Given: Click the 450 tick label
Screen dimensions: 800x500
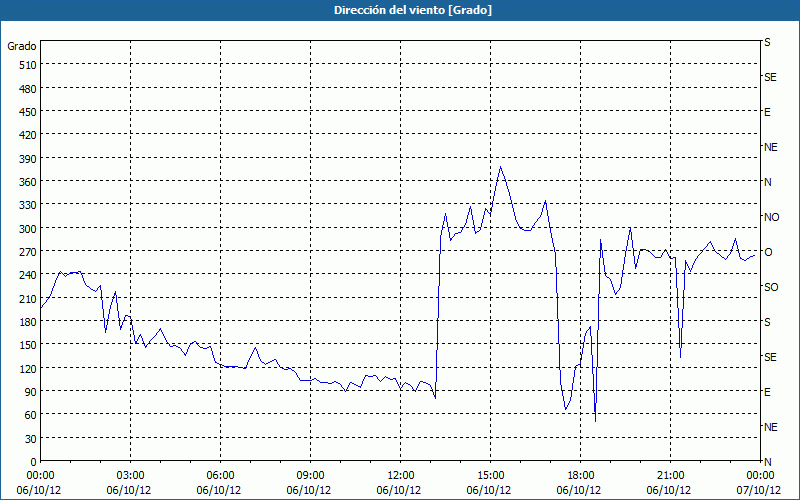Looking at the screenshot, I should click(x=28, y=112).
